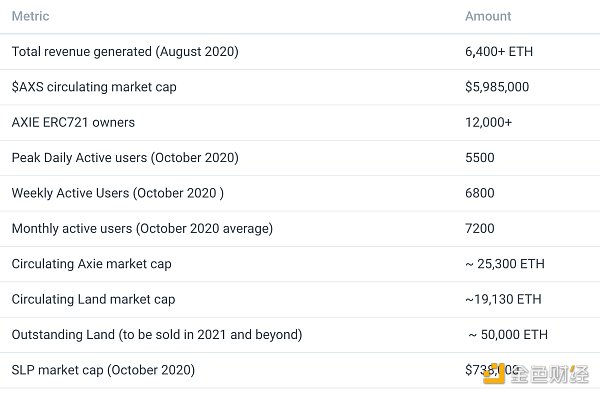Click the 12,000+ owners value
The image size is (600, 395).
coord(488,122)
